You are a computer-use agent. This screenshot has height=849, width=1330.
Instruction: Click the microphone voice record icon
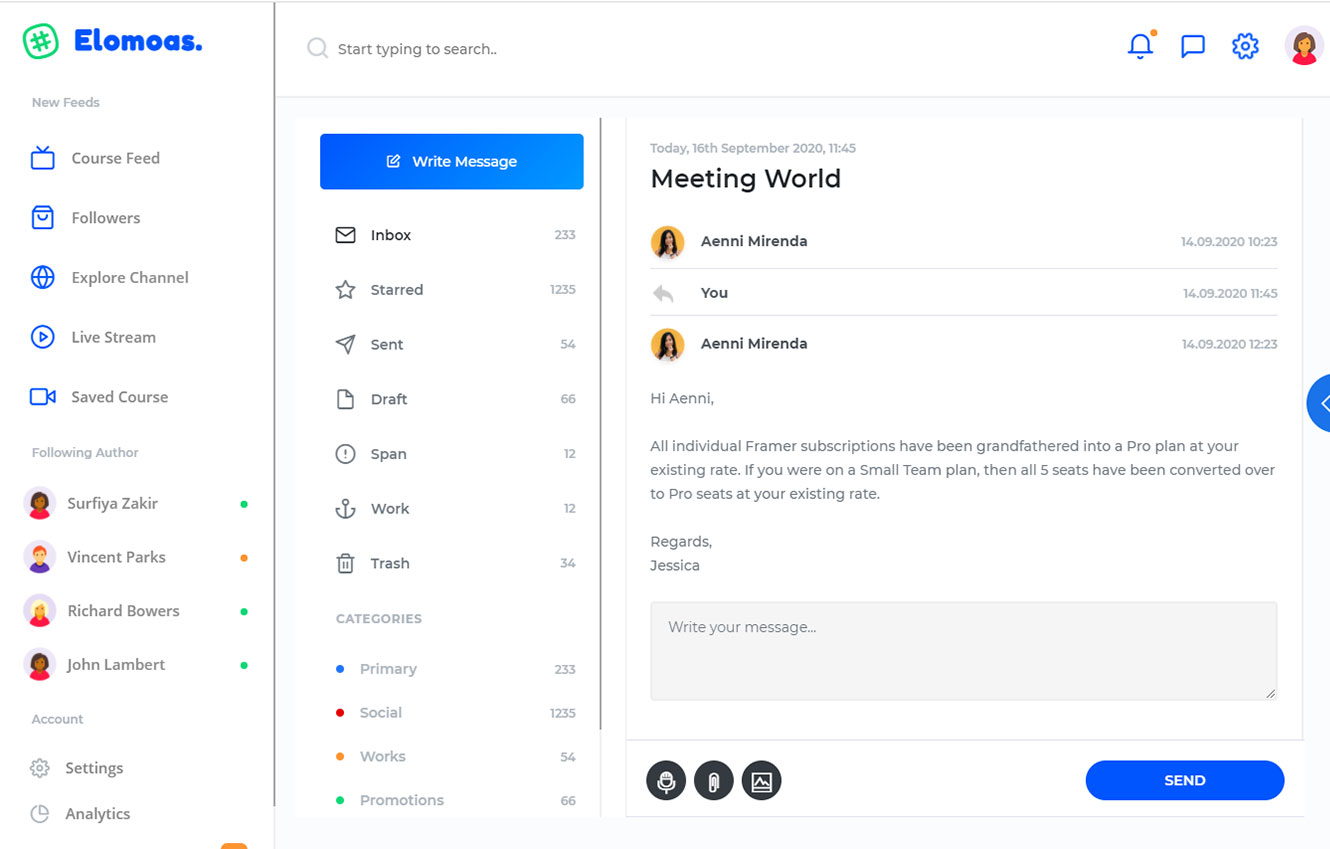666,781
